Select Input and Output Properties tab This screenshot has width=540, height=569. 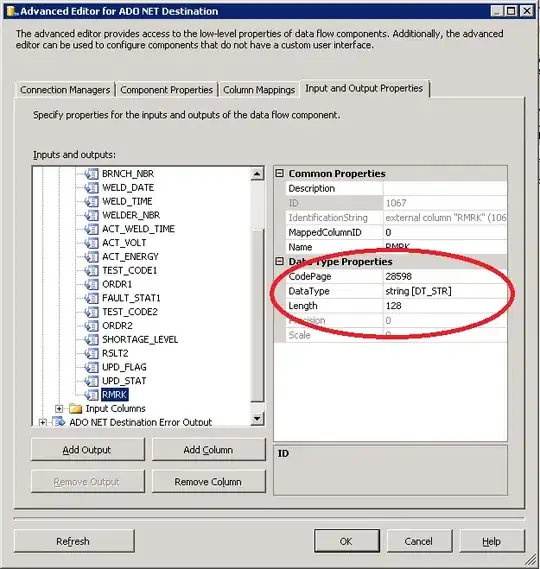click(x=364, y=89)
